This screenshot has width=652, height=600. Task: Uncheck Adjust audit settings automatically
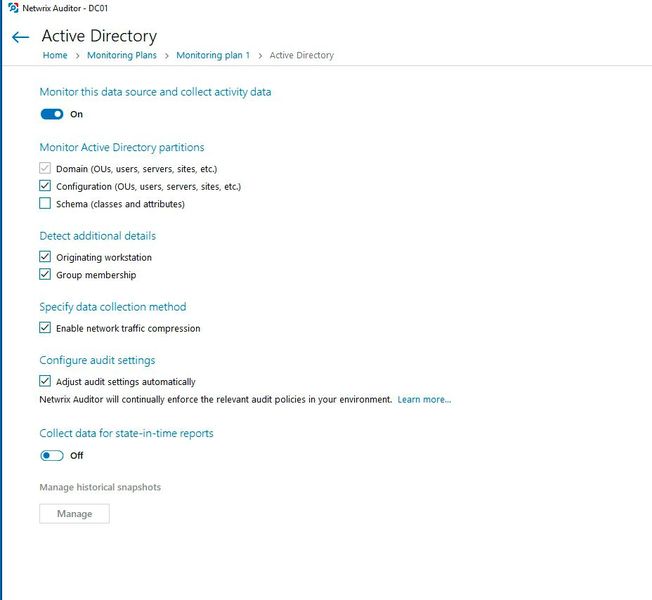(45, 381)
